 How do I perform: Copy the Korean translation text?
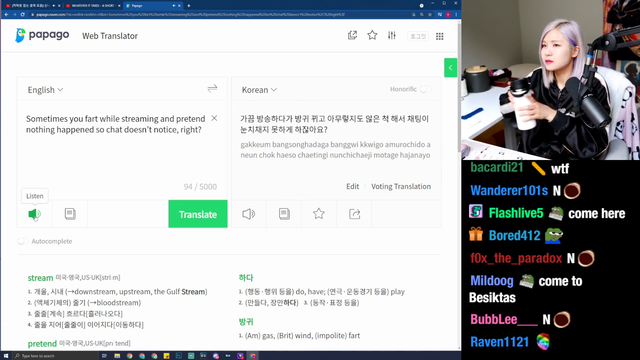[284, 214]
